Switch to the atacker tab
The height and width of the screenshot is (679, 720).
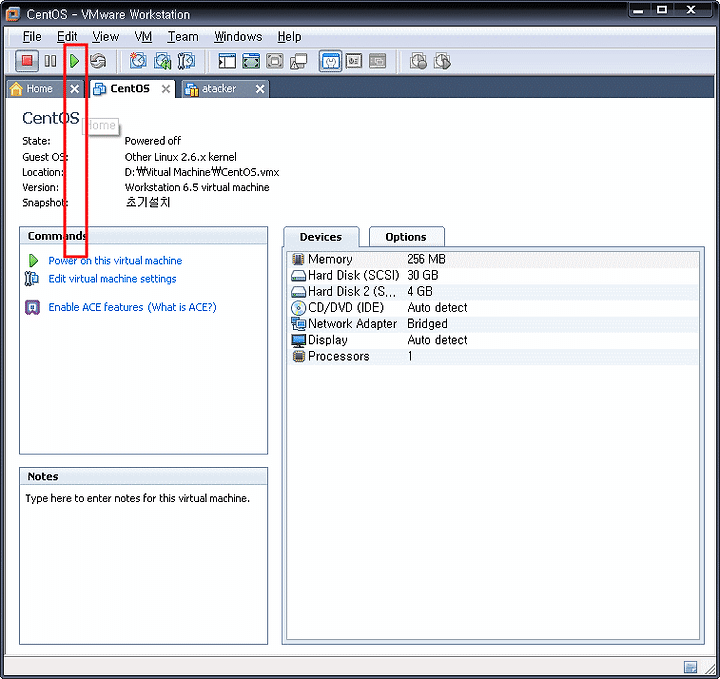tap(219, 89)
